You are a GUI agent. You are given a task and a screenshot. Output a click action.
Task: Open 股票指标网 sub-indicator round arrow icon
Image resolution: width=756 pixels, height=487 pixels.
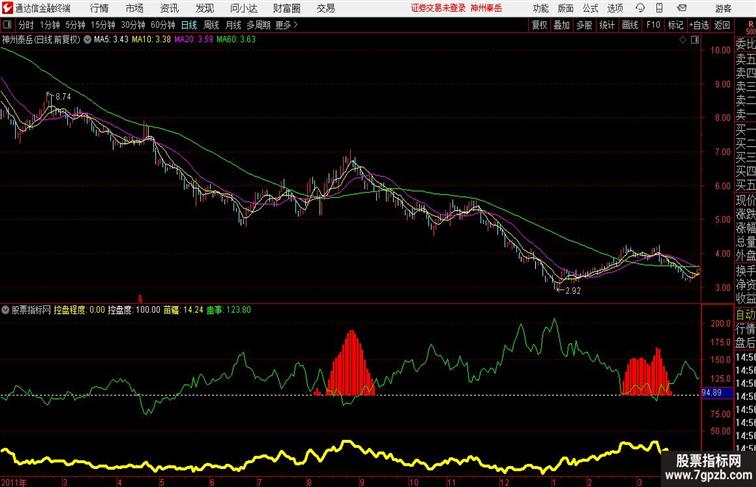[5, 310]
